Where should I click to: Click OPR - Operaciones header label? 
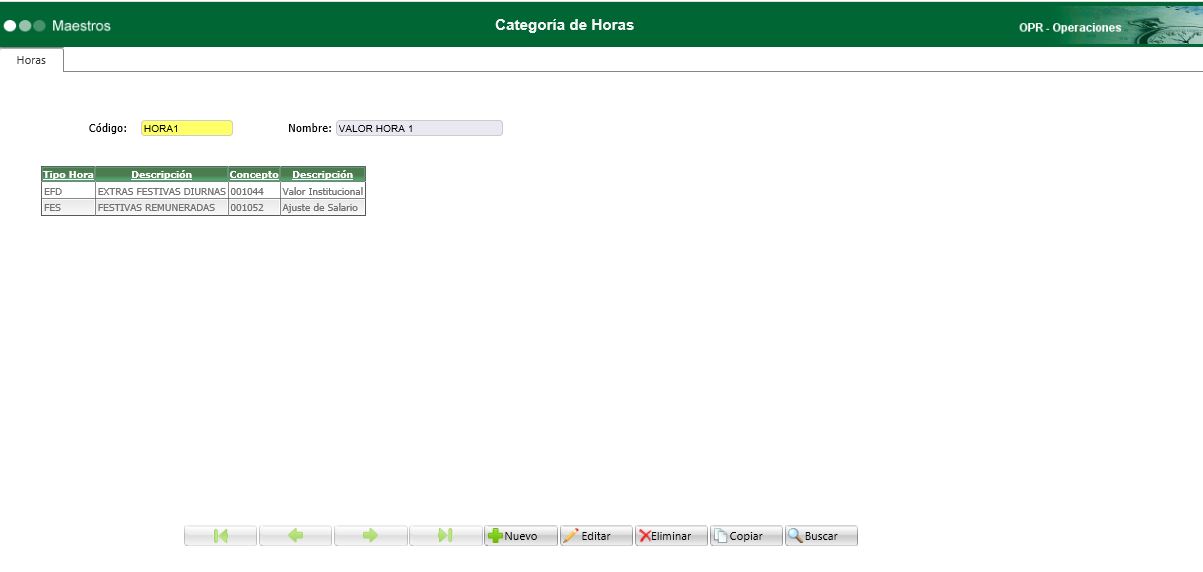tap(1070, 28)
